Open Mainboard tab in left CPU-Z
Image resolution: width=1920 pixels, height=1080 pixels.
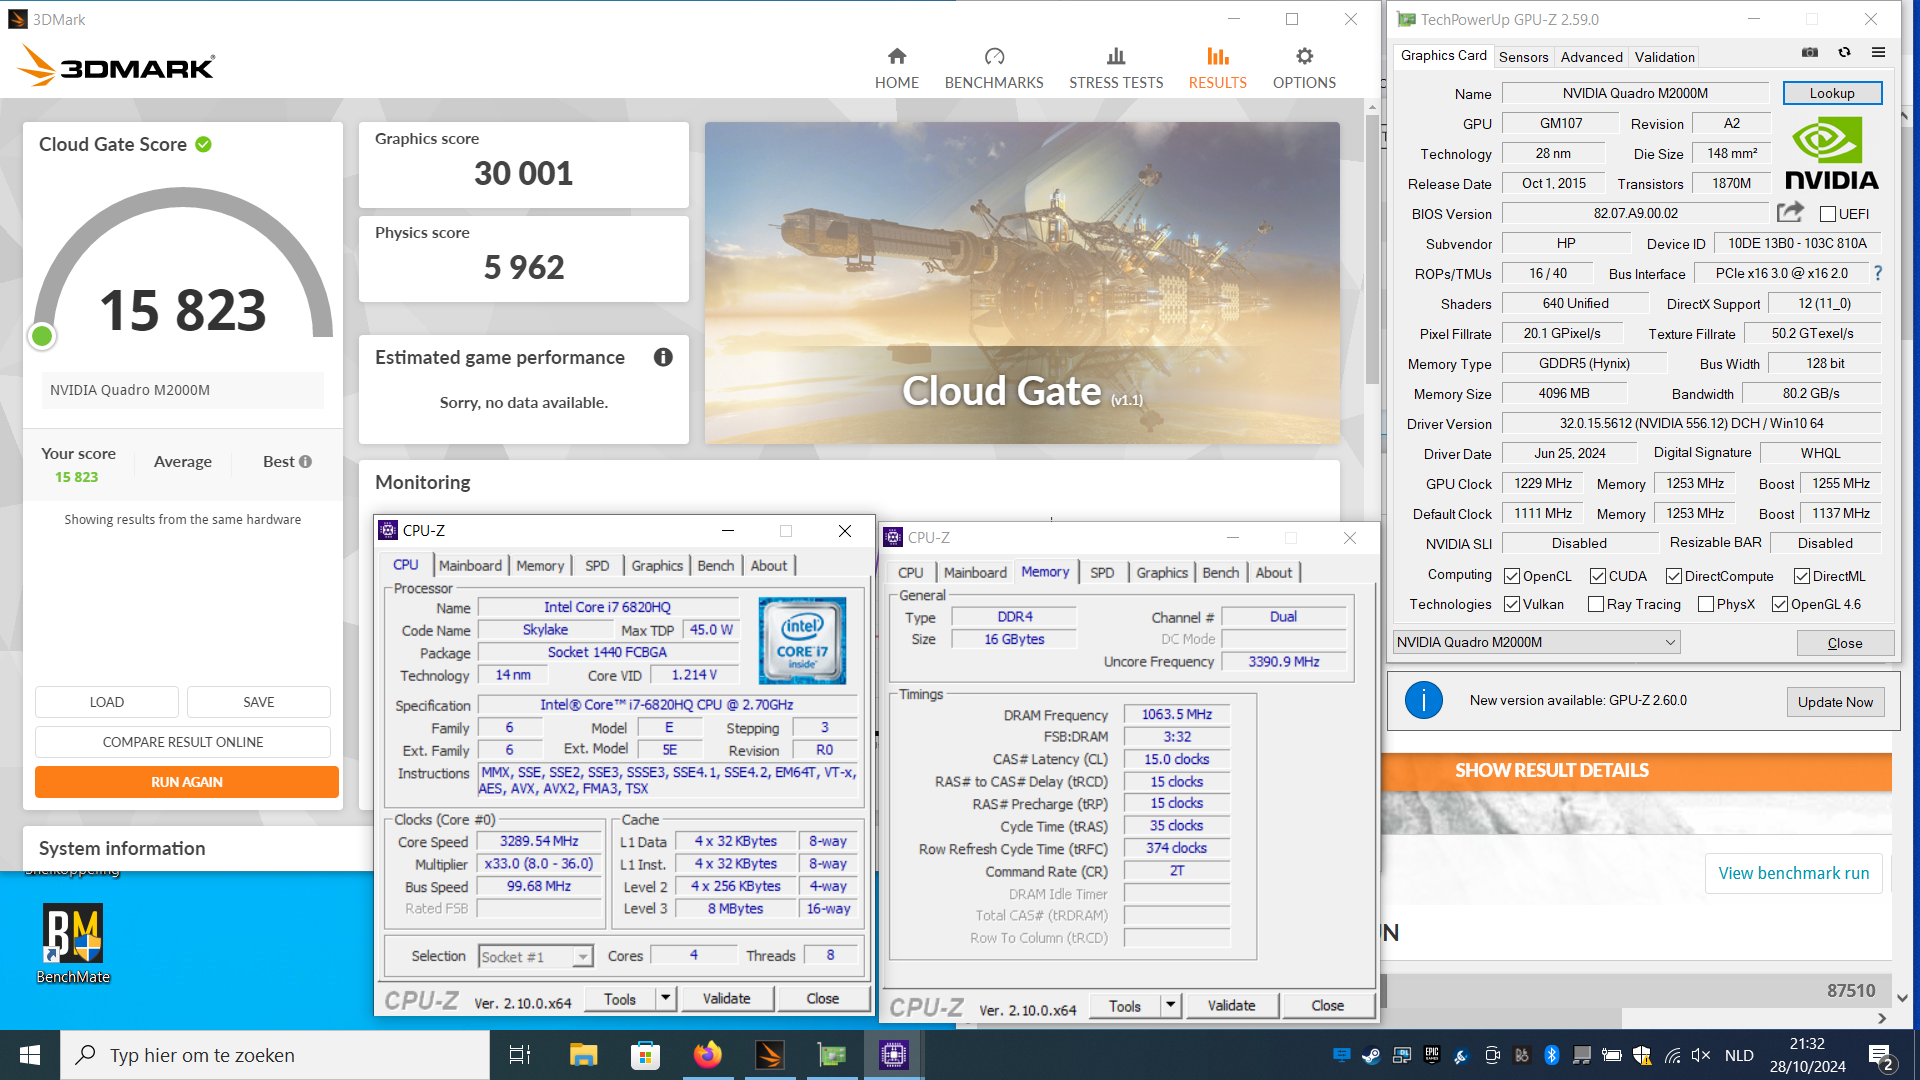tap(470, 565)
